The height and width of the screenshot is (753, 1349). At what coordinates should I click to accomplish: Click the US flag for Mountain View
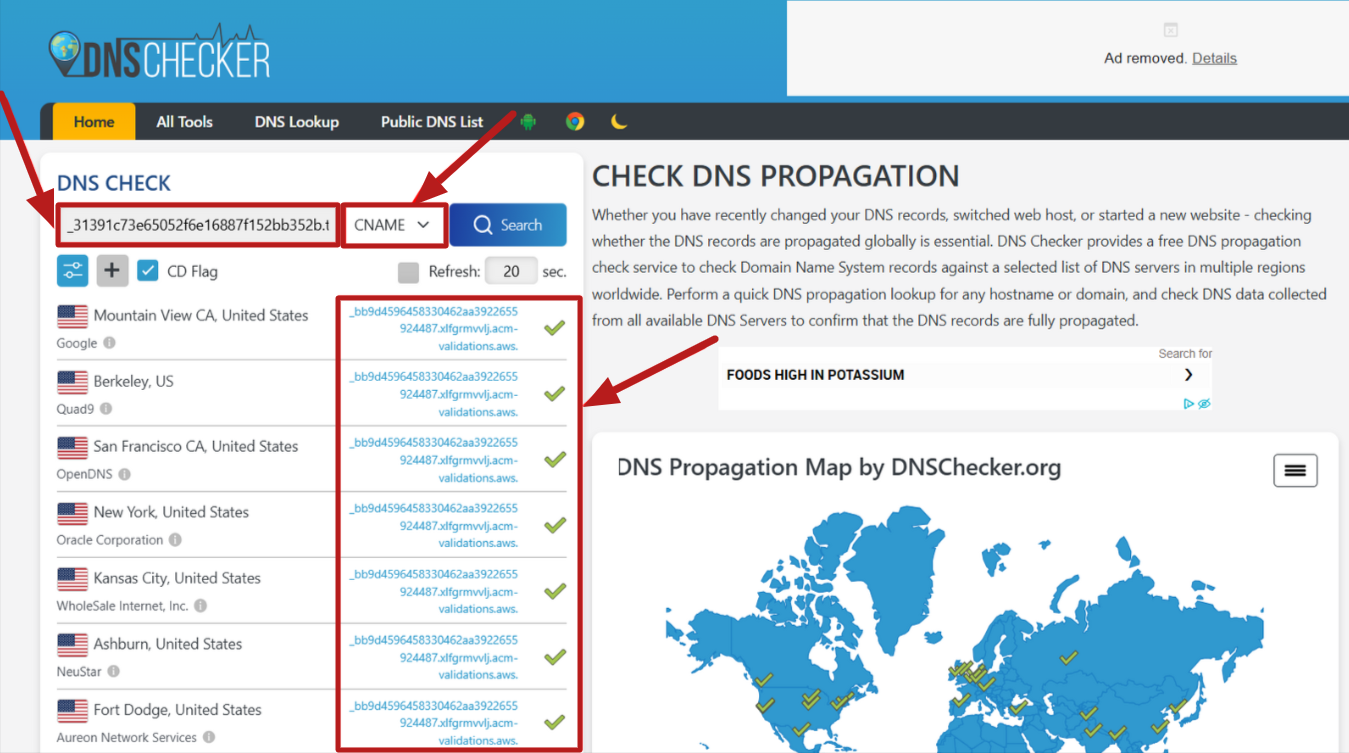point(72,316)
